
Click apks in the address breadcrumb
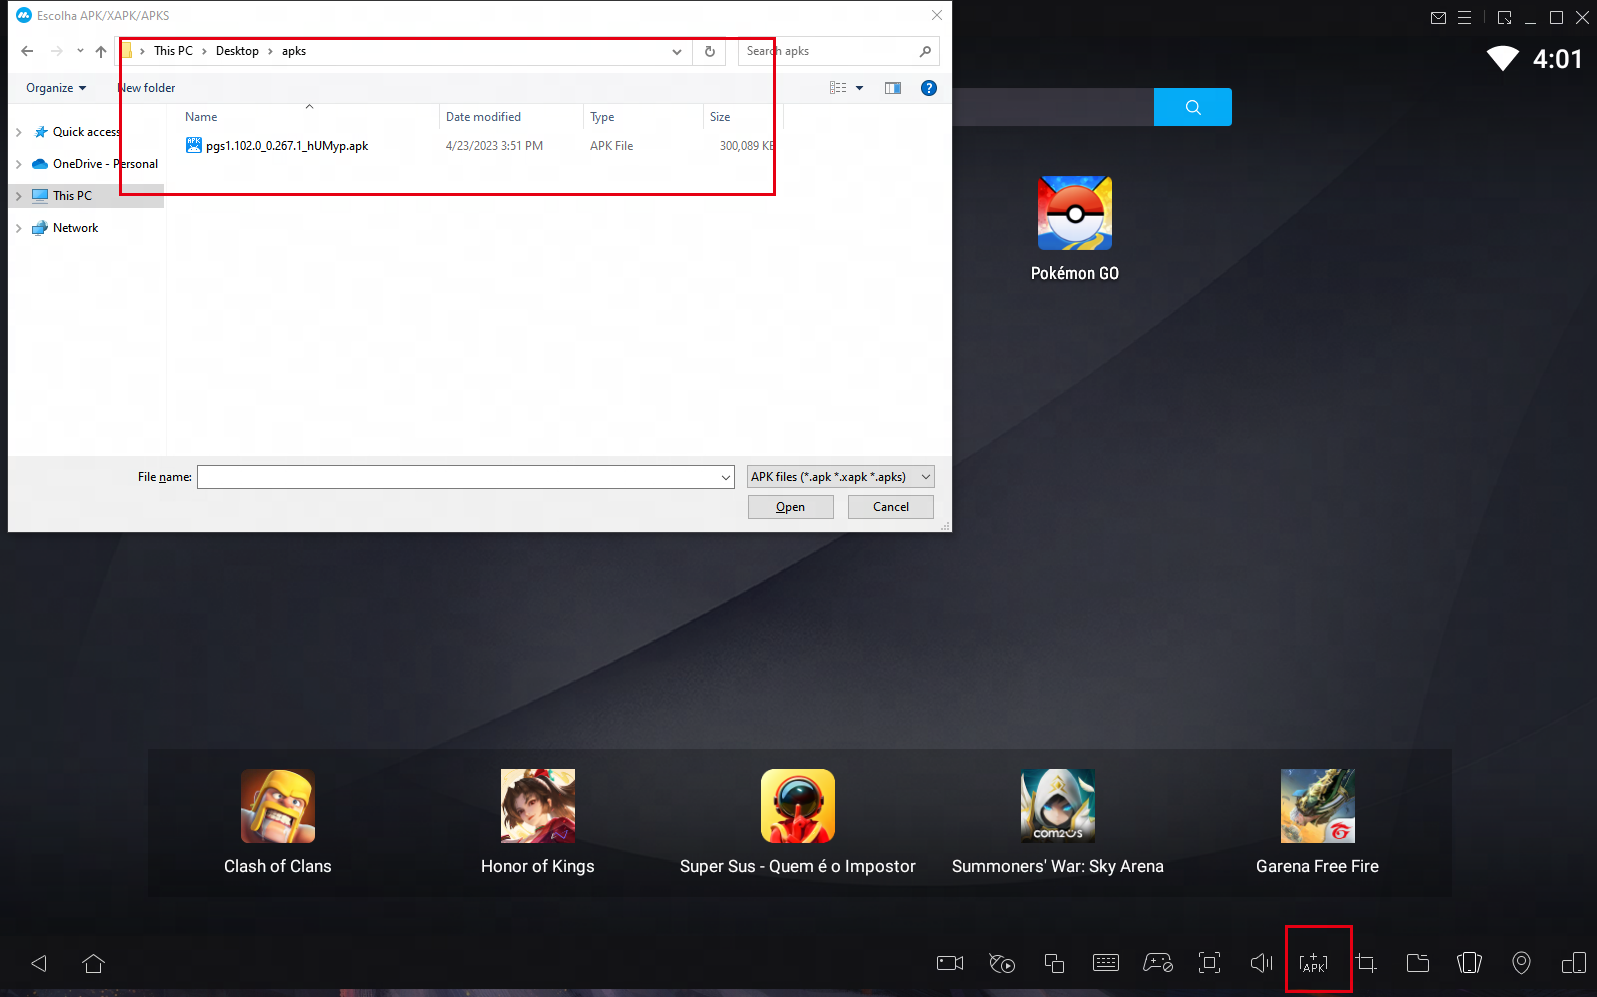point(294,51)
